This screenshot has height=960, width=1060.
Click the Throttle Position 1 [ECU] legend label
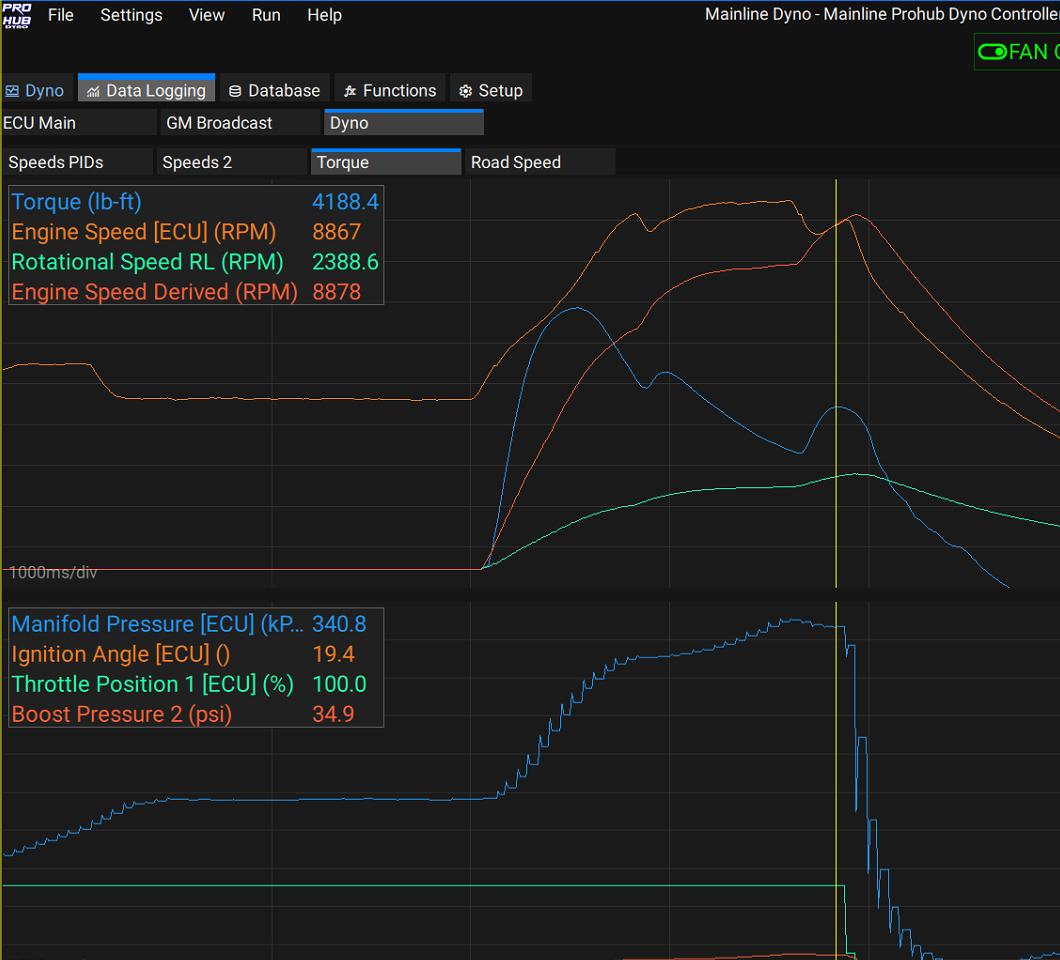(153, 684)
